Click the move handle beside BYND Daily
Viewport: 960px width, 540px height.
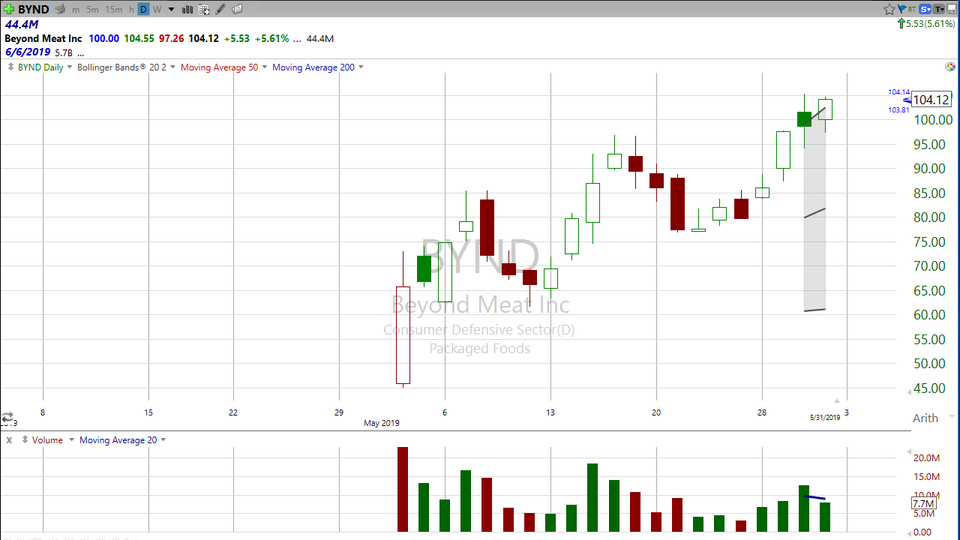click(10, 67)
